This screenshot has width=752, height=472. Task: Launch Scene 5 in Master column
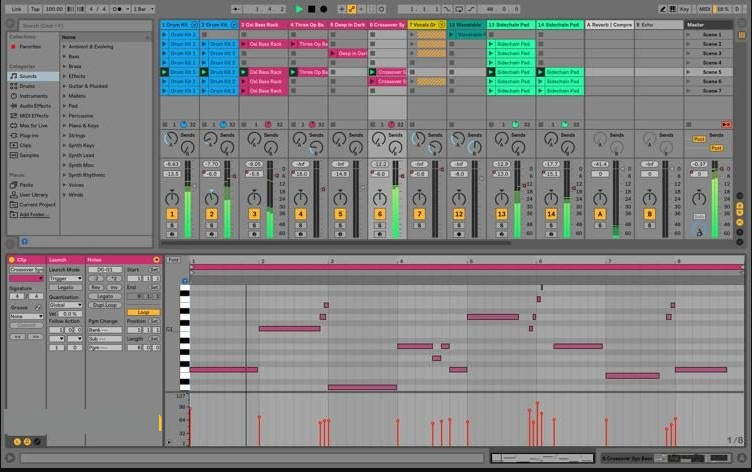click(x=688, y=72)
